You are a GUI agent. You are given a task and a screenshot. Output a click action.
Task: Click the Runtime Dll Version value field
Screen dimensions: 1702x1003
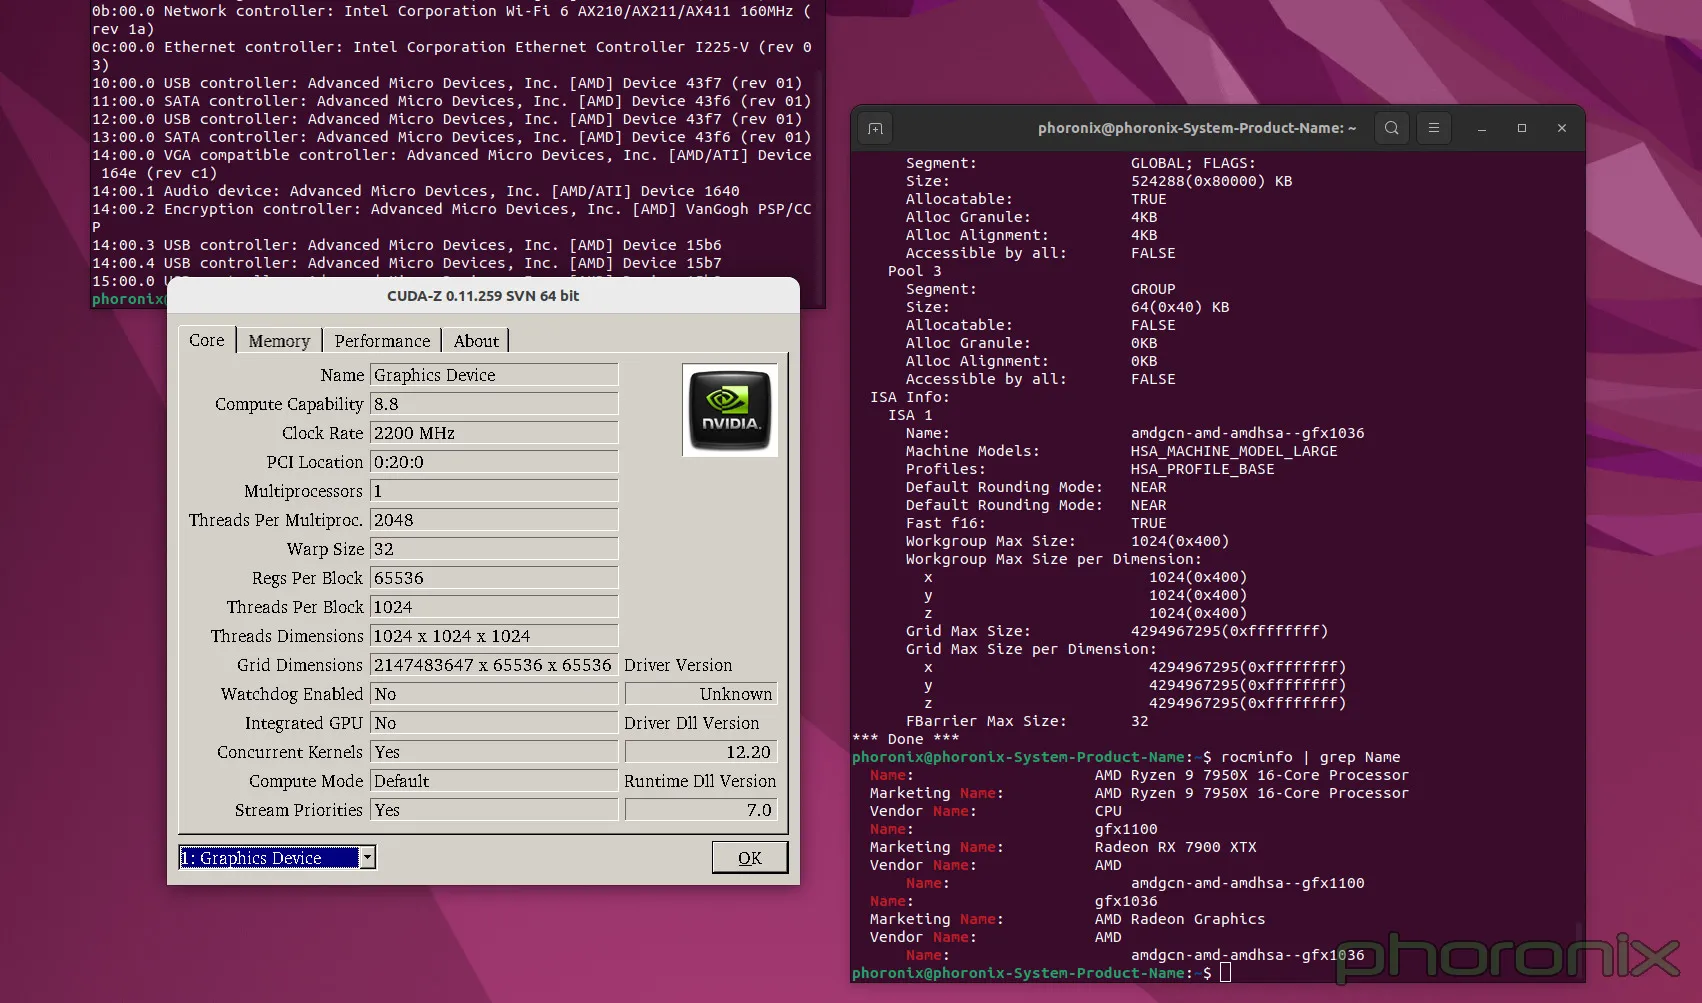click(700, 810)
